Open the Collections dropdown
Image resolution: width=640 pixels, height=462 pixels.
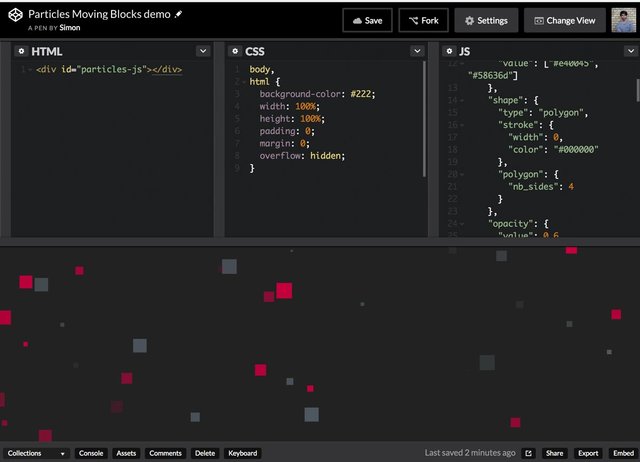(x=36, y=453)
